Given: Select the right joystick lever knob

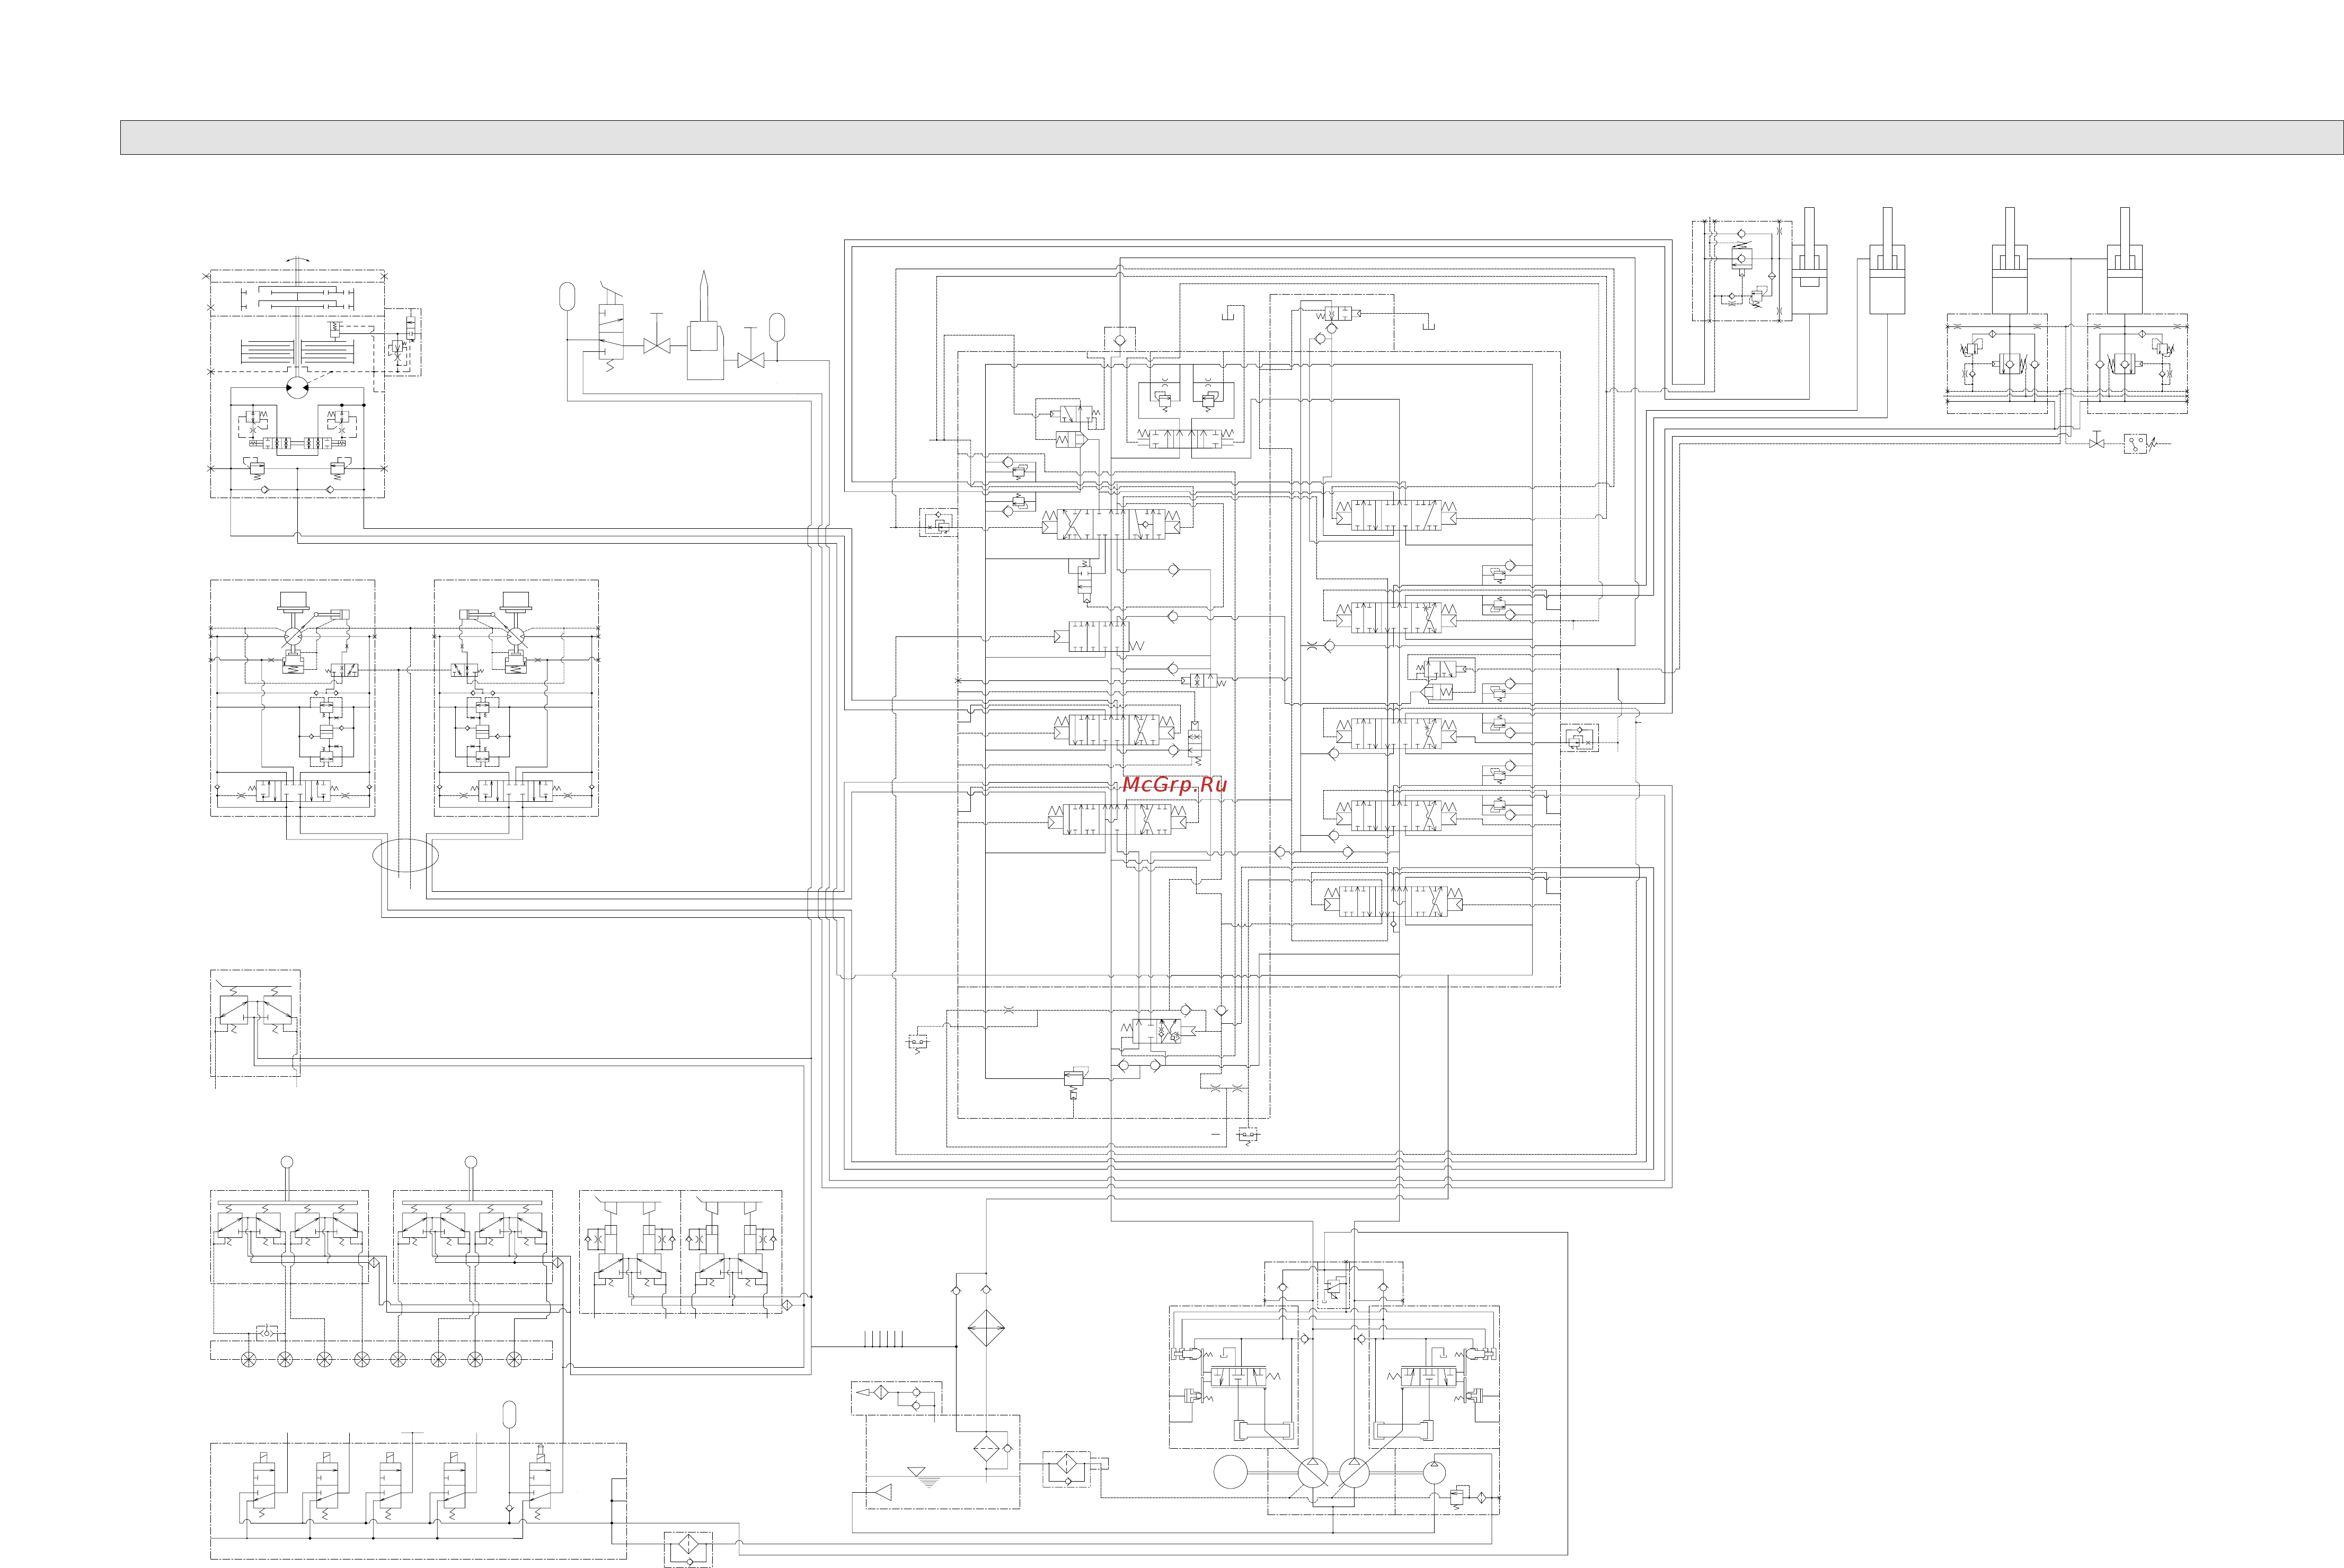Looking at the screenshot, I should coord(471,1162).
